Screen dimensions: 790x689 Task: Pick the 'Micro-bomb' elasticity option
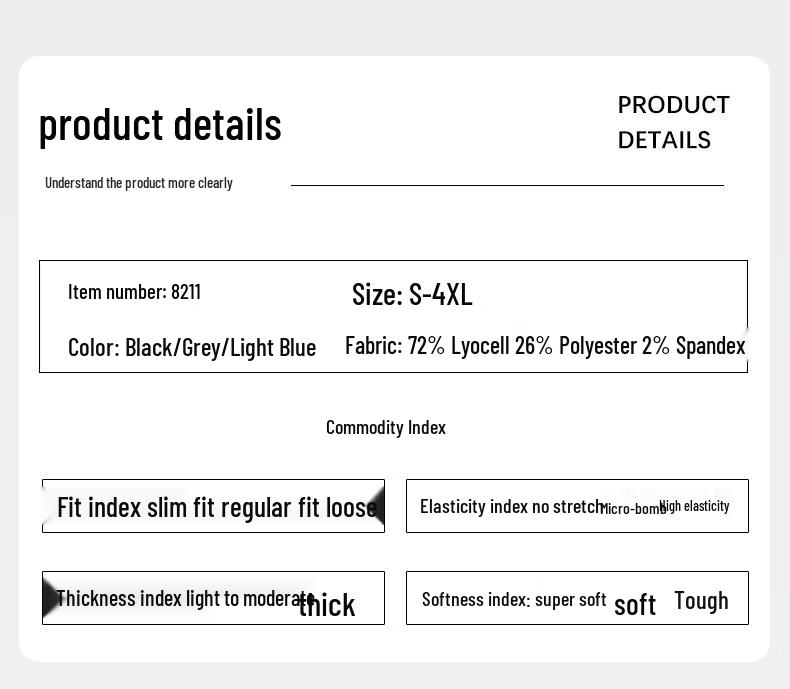pyautogui.click(x=634, y=509)
